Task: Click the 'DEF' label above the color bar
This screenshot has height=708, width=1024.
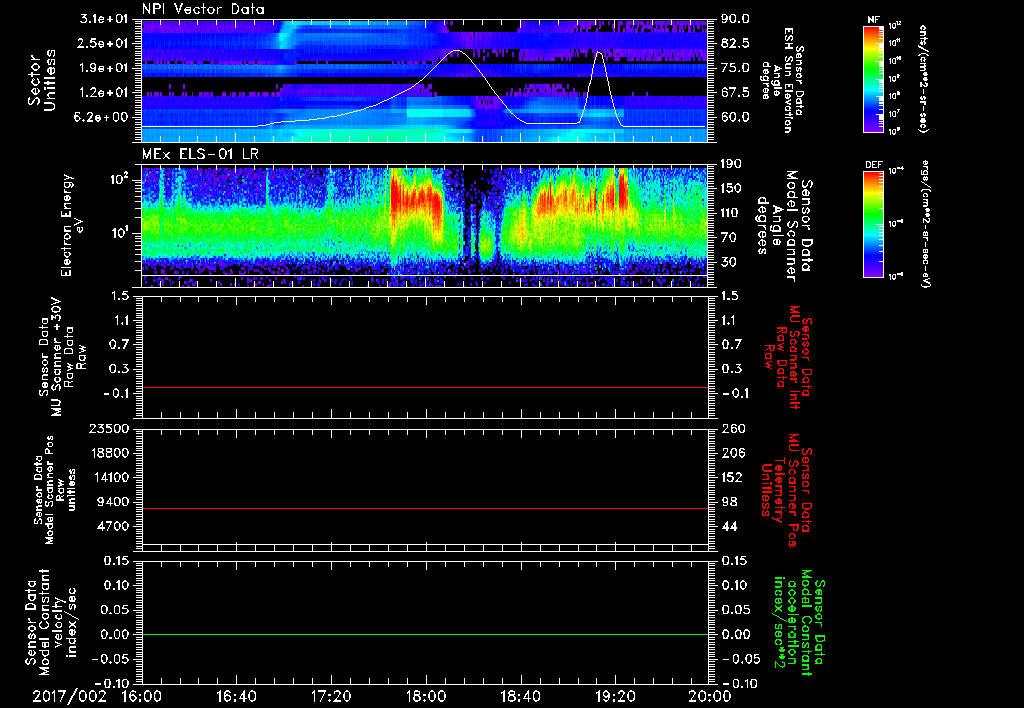Action: pos(873,165)
